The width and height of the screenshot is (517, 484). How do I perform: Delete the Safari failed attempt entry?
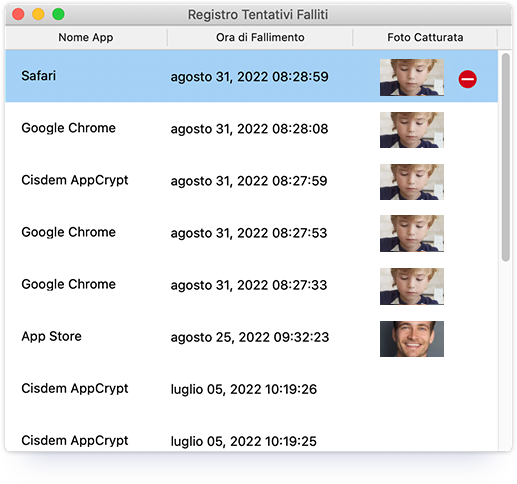(x=467, y=79)
